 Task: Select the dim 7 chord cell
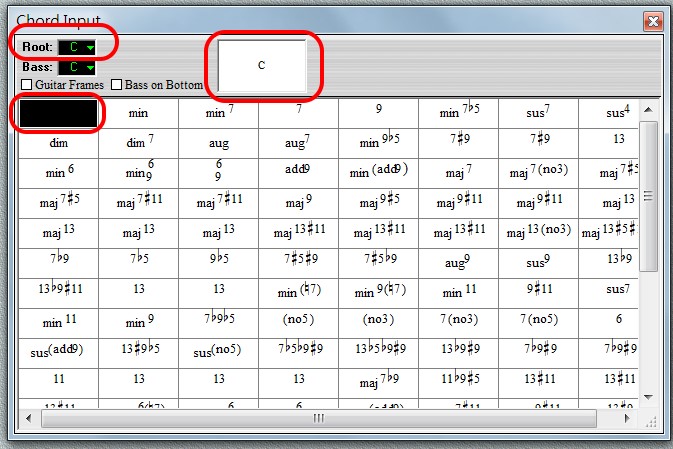click(x=139, y=143)
